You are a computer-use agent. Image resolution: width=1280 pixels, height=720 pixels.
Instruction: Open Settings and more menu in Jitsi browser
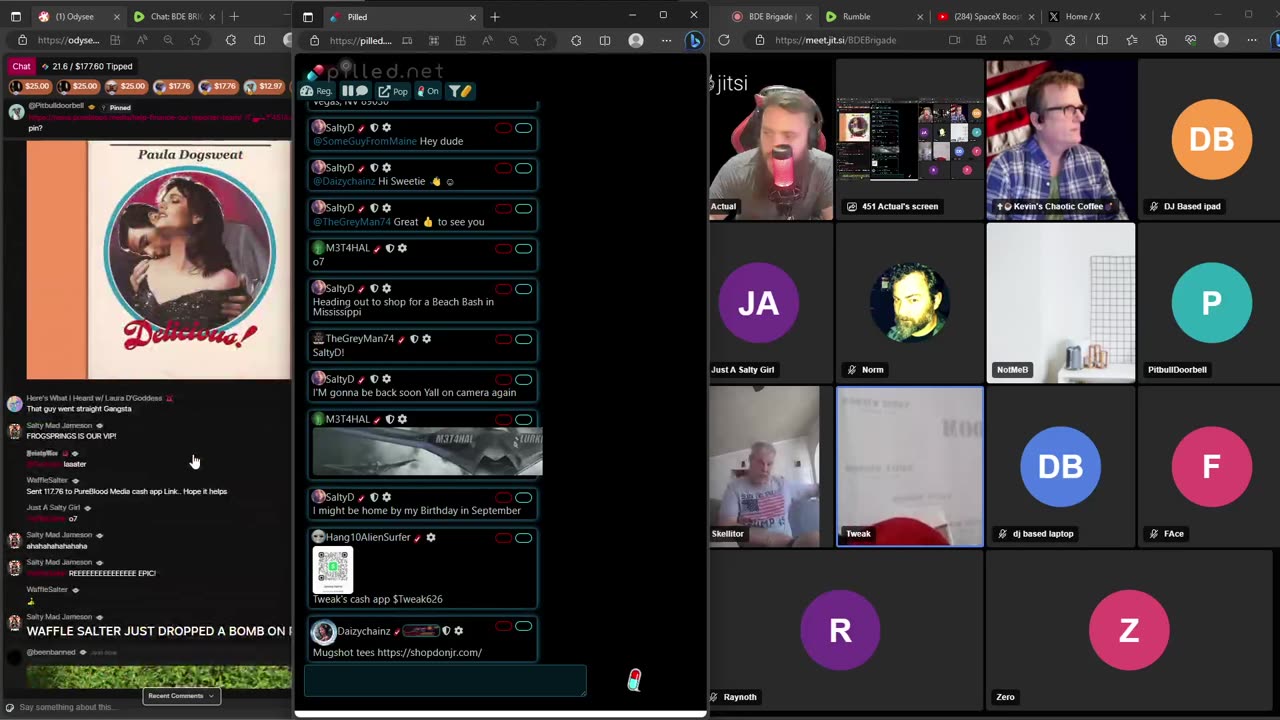click(x=1252, y=40)
